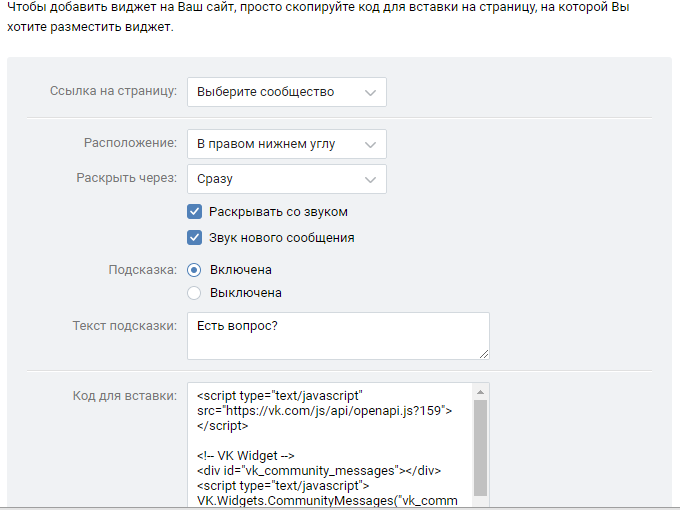This screenshot has height=510, width=680.
Task: Select the "Включена" radio button
Action: pos(194,270)
